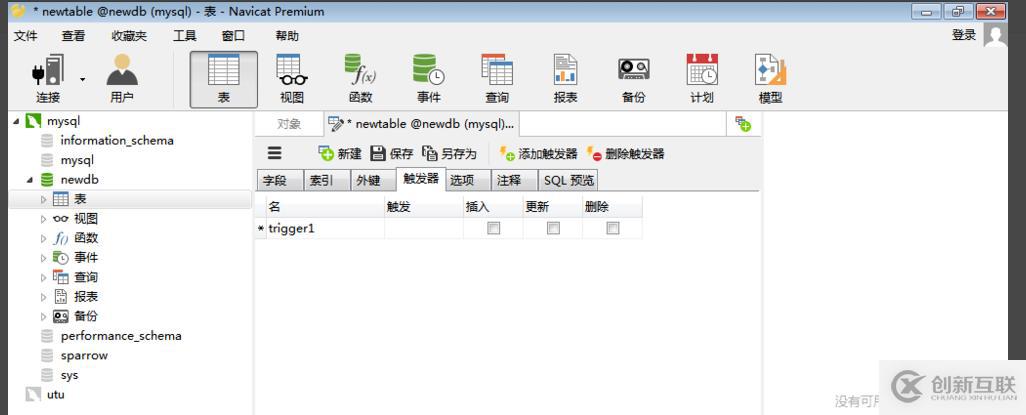
Task: Open the 文件 menu
Action: point(26,36)
